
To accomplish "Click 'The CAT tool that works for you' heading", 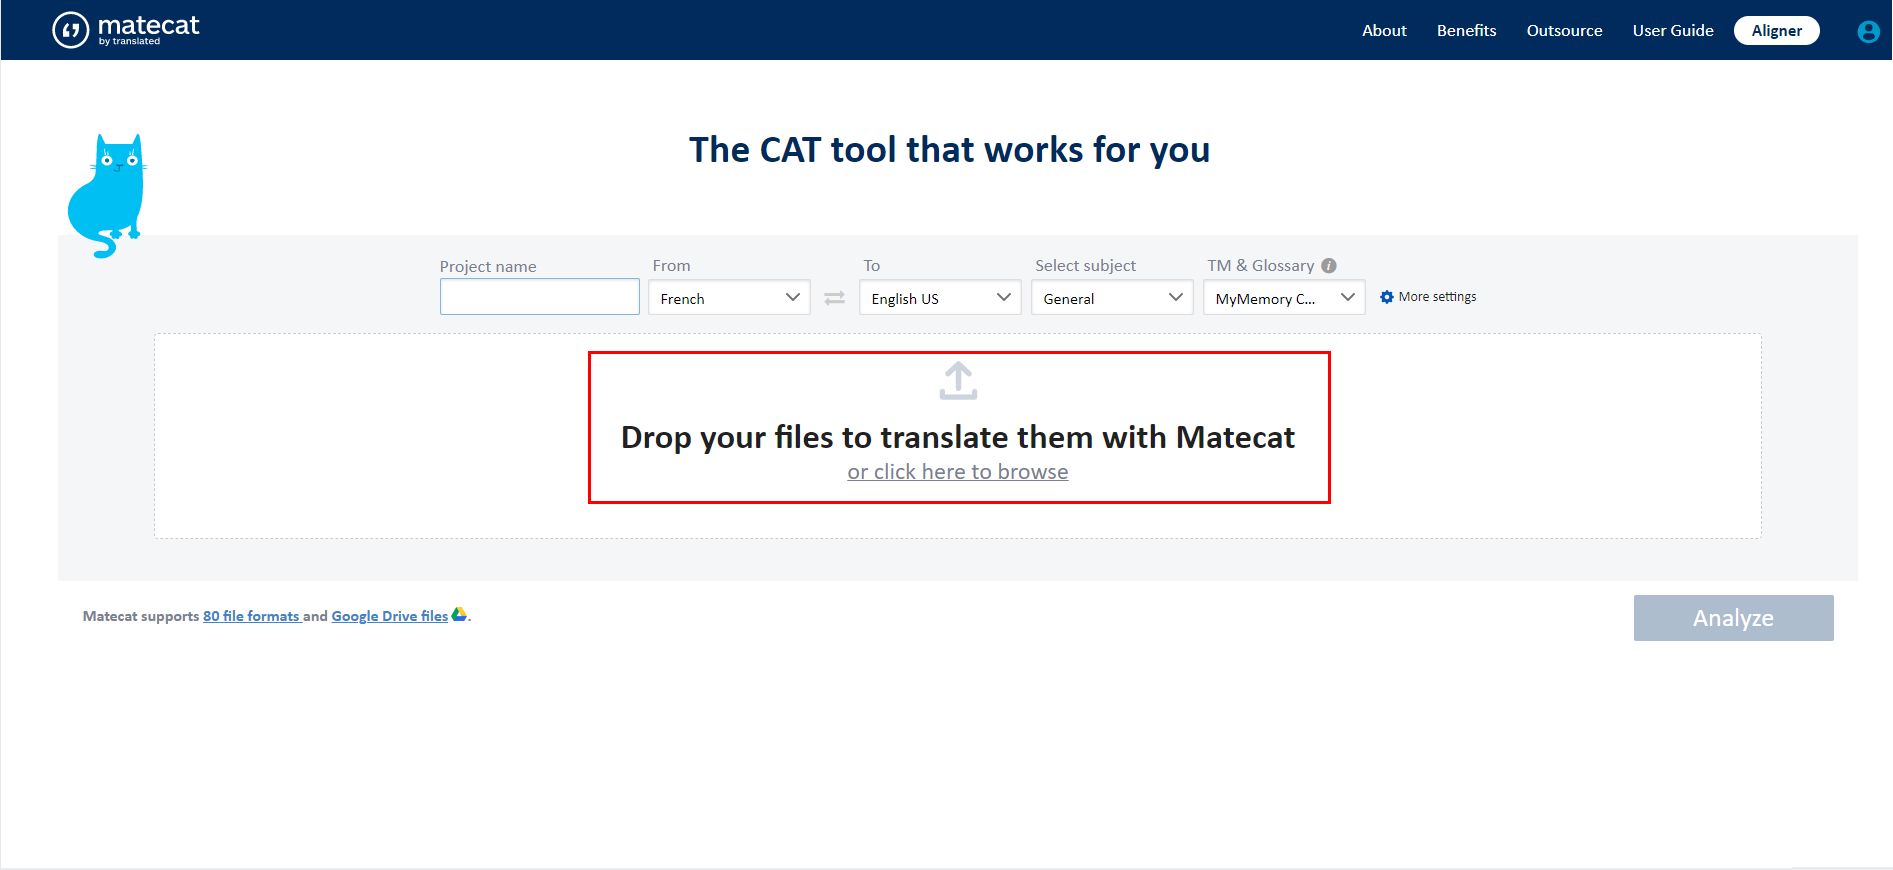I will pyautogui.click(x=949, y=150).
